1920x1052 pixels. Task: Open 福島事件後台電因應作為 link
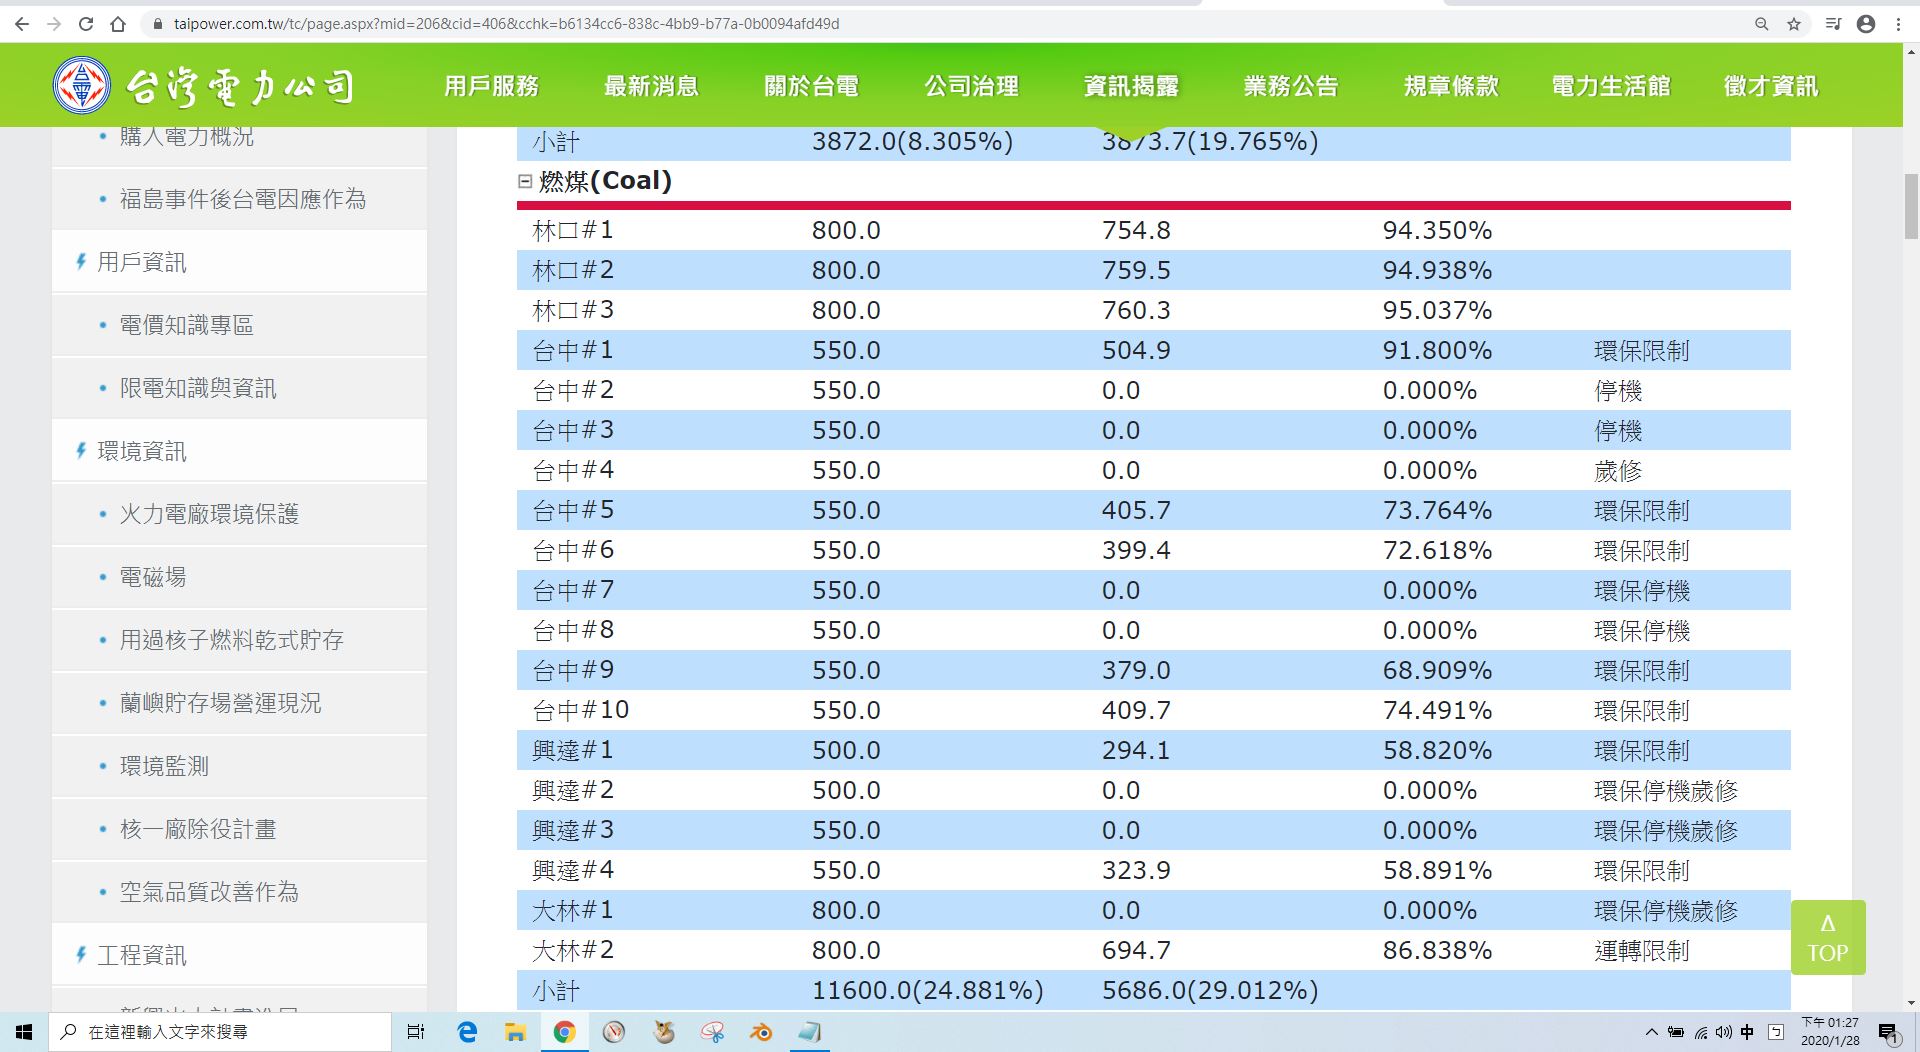243,199
